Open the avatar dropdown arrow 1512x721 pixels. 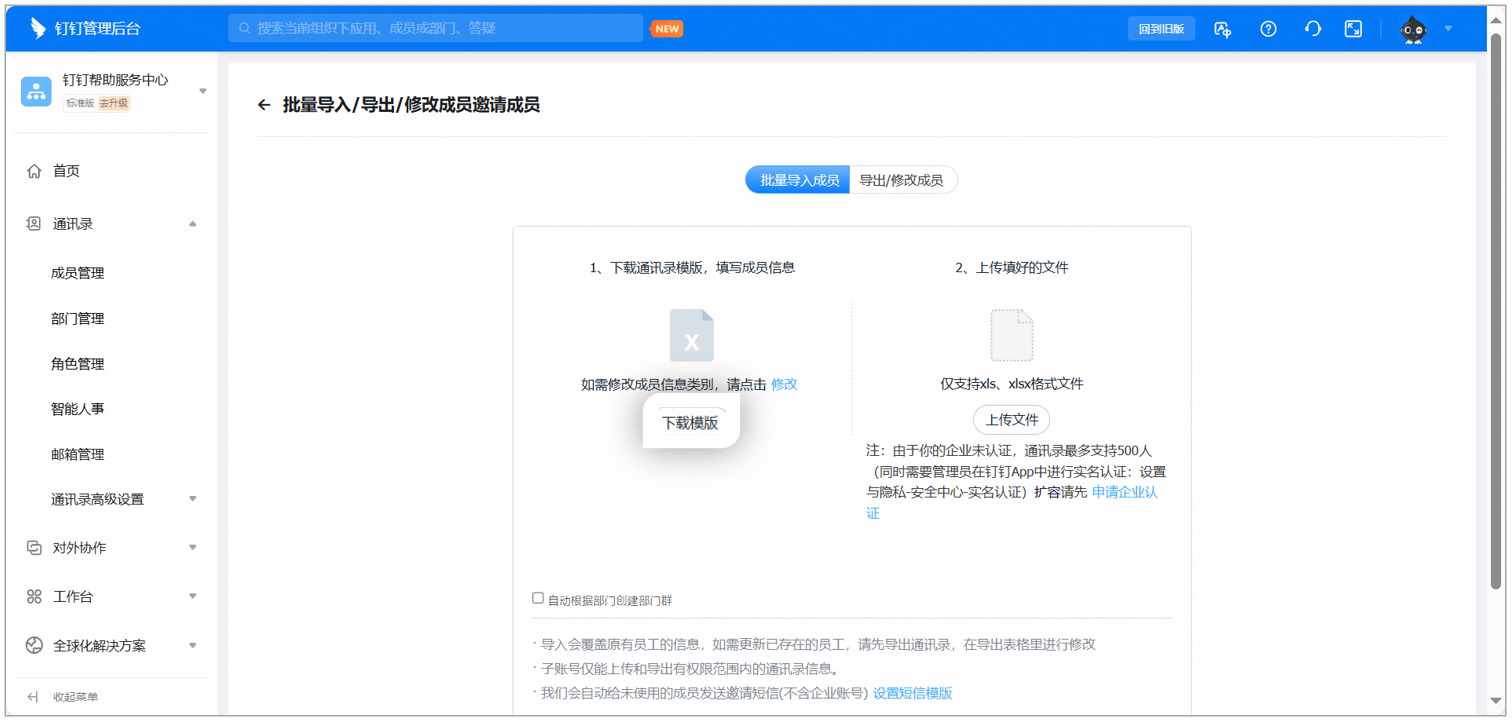[1448, 29]
